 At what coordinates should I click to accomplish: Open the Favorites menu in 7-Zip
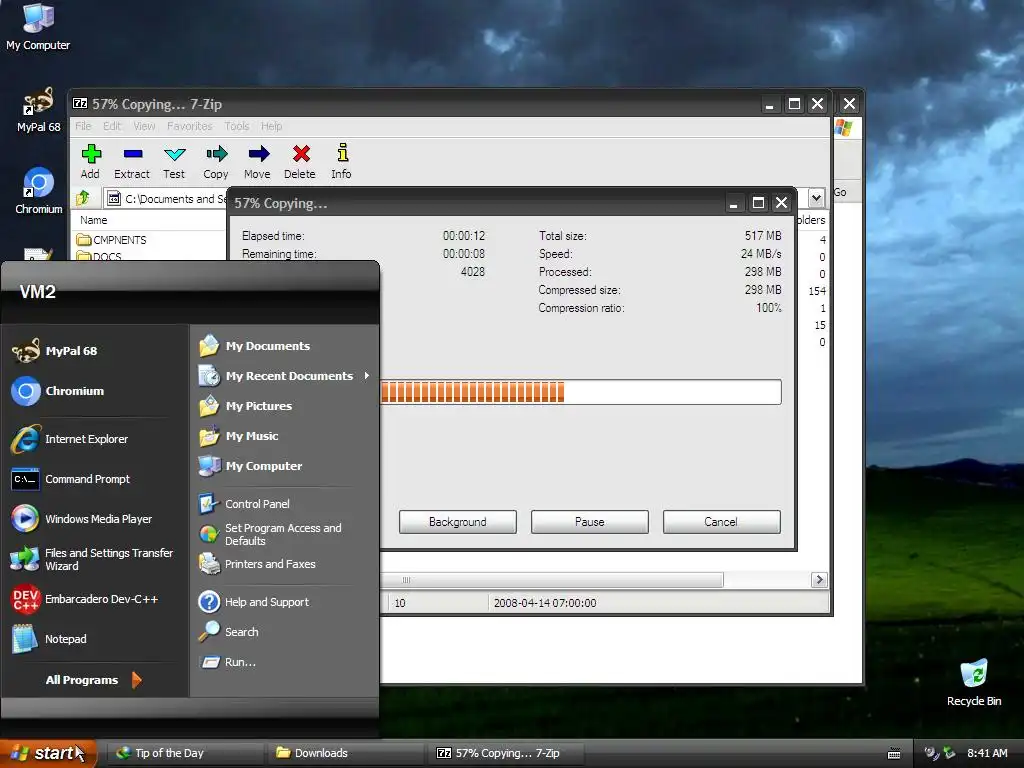(189, 126)
